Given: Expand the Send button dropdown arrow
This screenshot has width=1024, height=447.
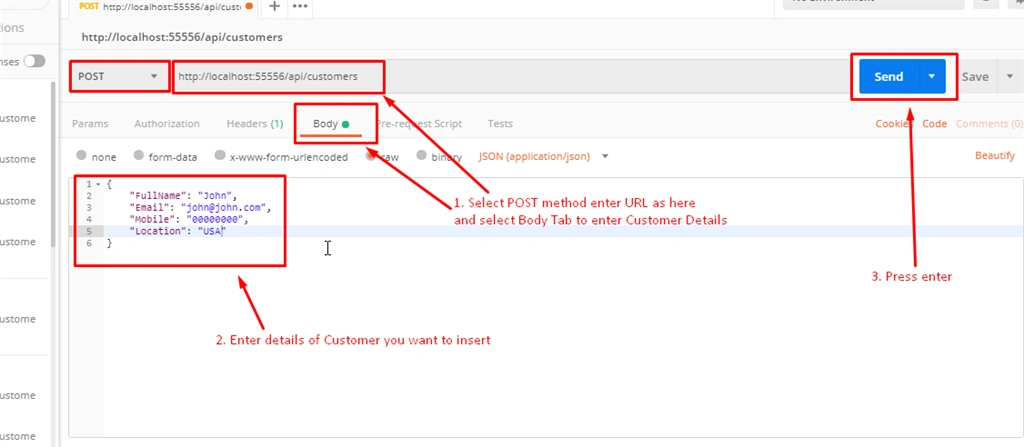Looking at the screenshot, I should (x=932, y=76).
